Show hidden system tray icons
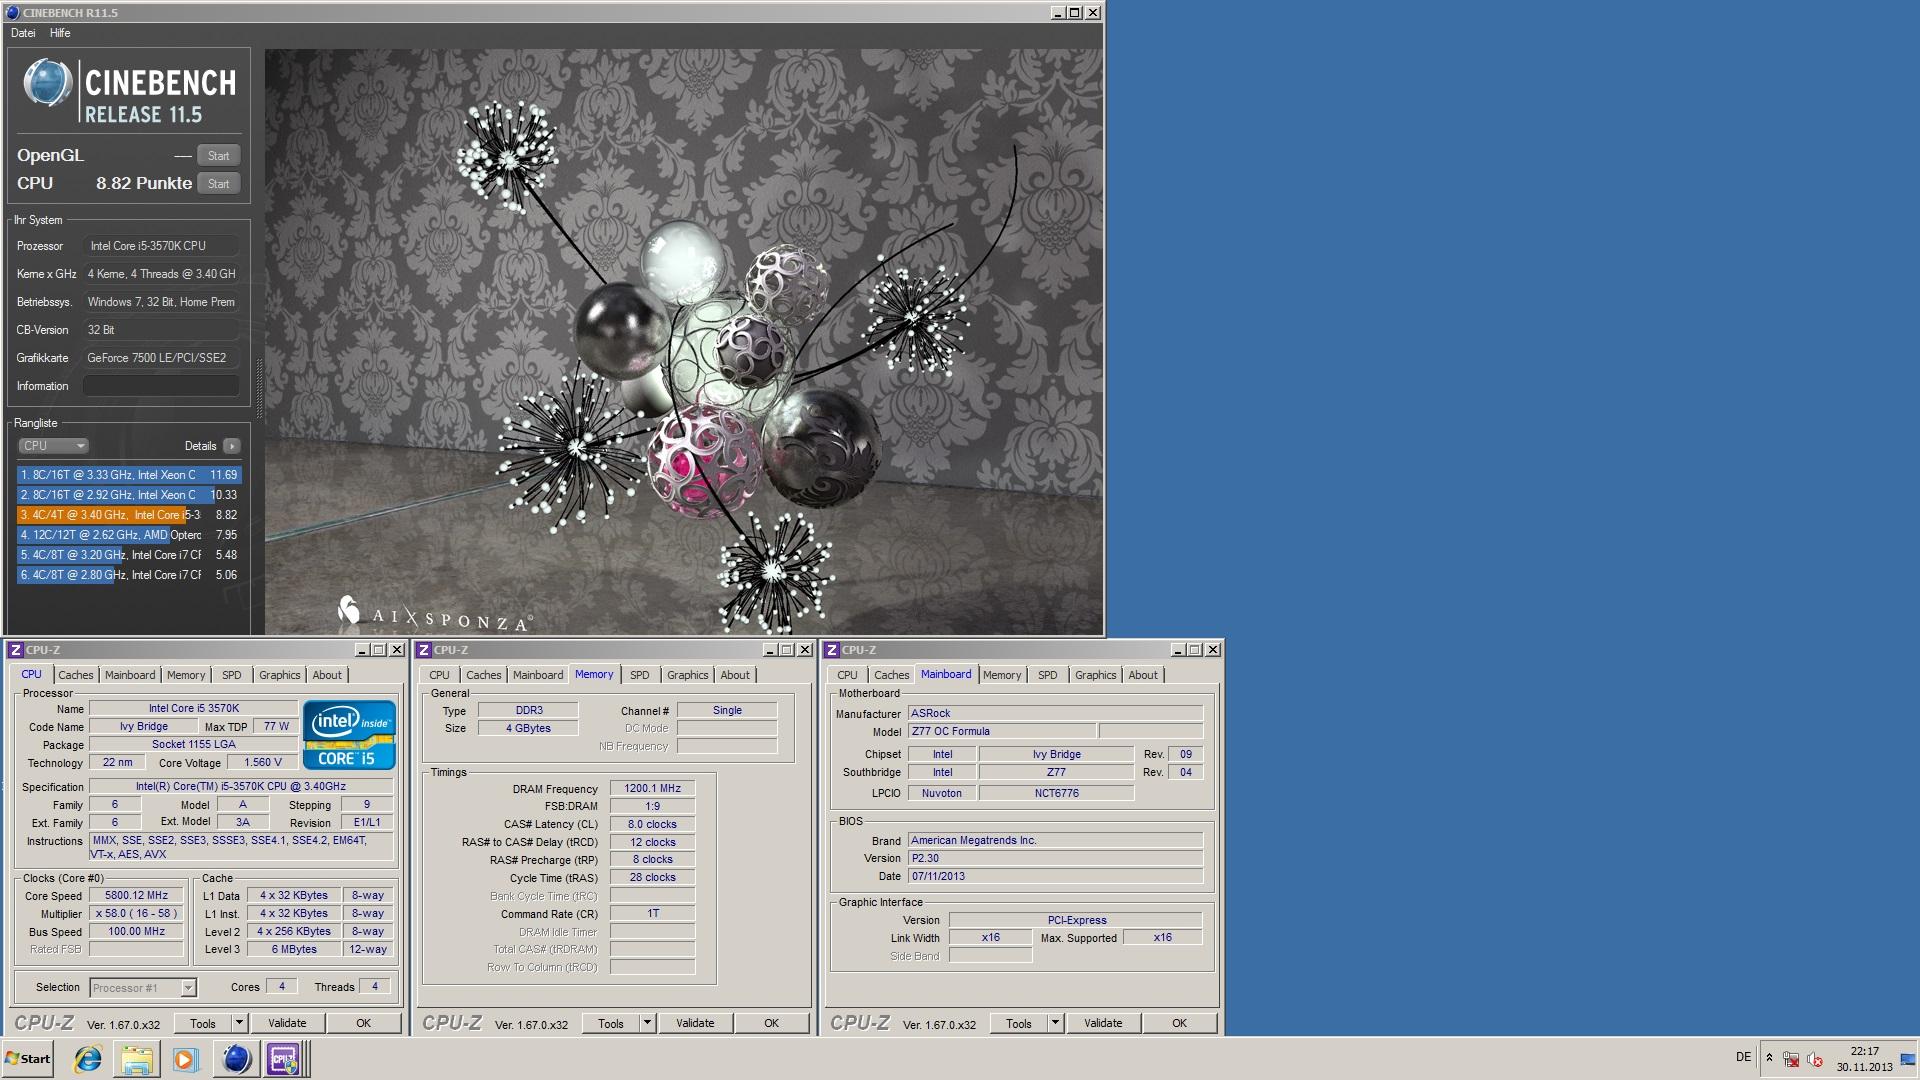The height and width of the screenshot is (1080, 1920). pyautogui.click(x=1769, y=1058)
